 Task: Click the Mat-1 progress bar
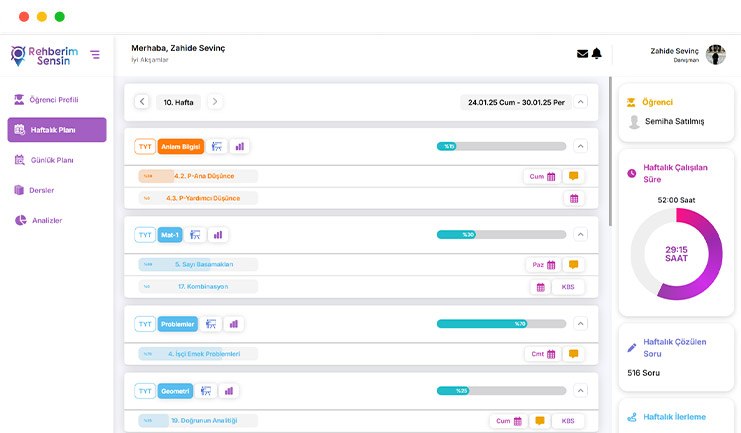[x=501, y=235]
